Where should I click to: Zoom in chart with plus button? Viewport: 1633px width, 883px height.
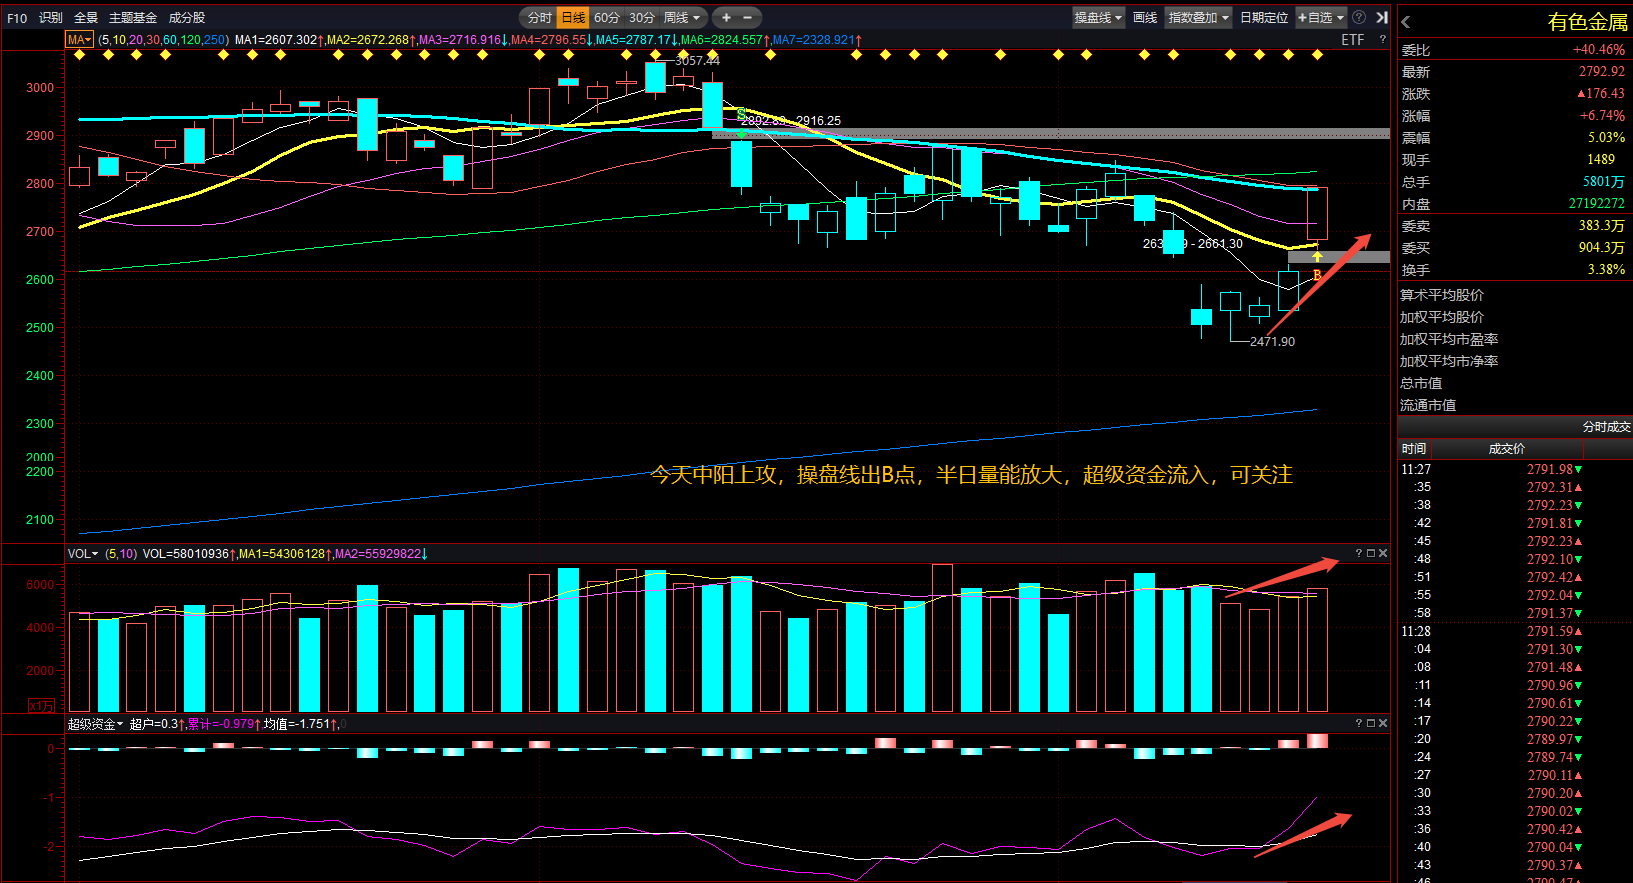pyautogui.click(x=726, y=18)
